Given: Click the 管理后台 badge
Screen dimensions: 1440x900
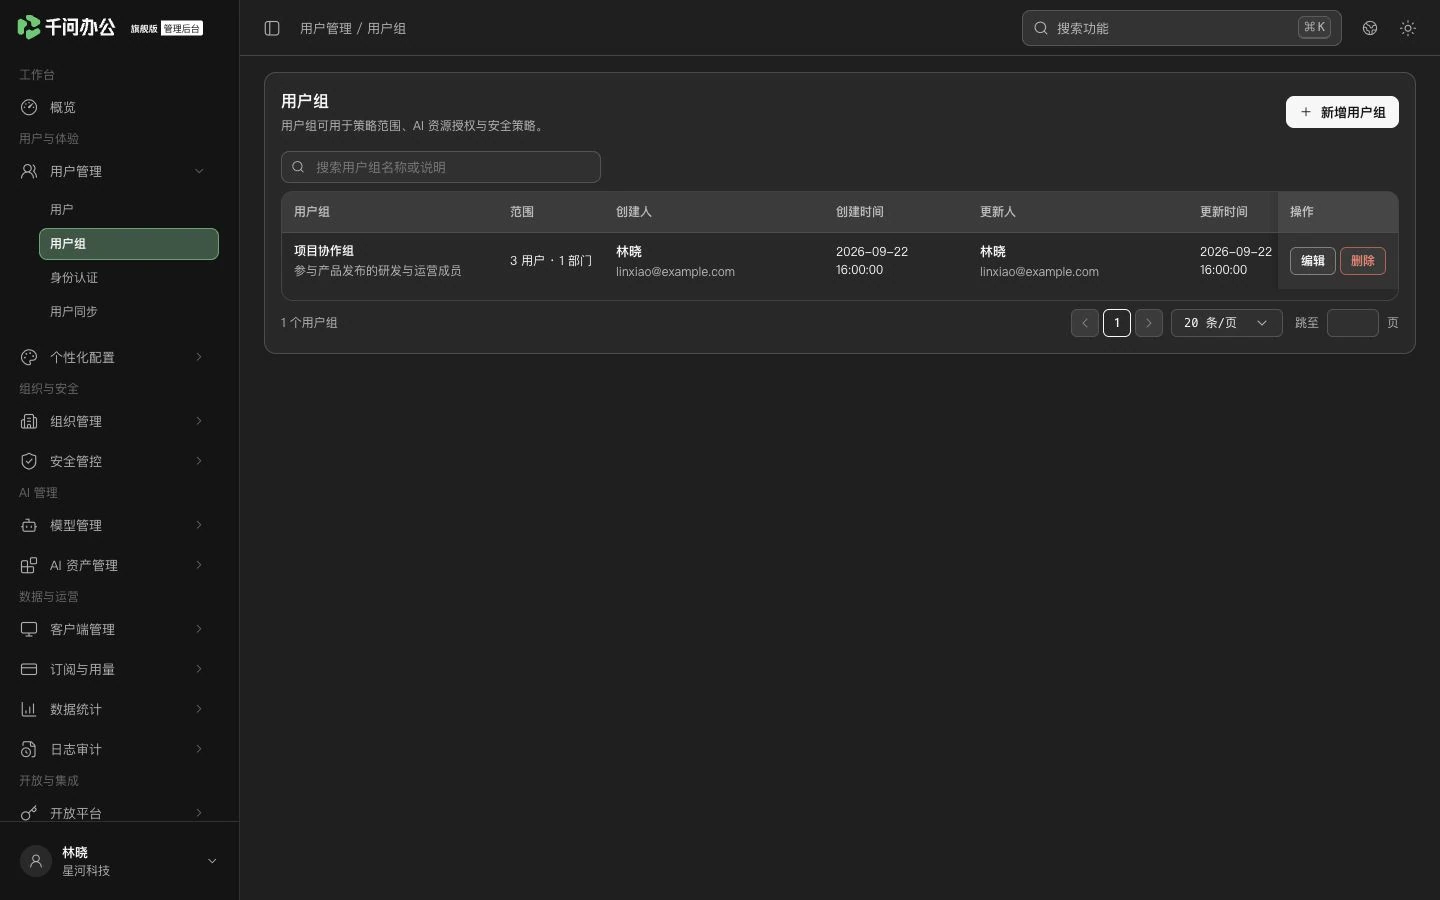Looking at the screenshot, I should 182,29.
